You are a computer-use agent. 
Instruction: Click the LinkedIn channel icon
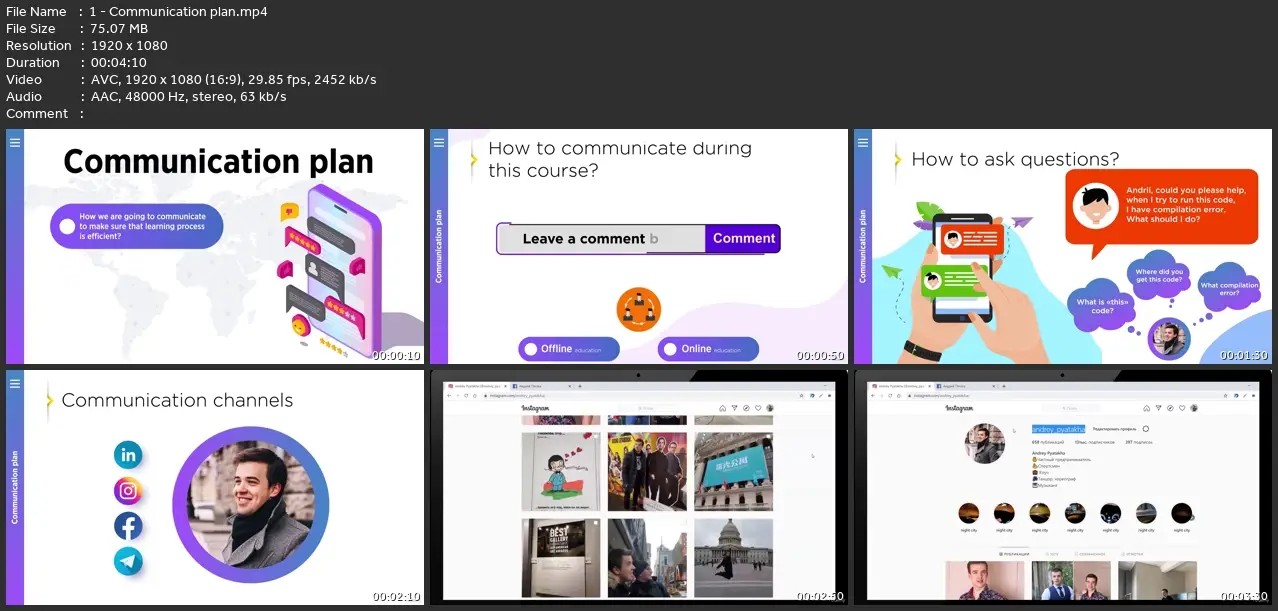tap(128, 455)
